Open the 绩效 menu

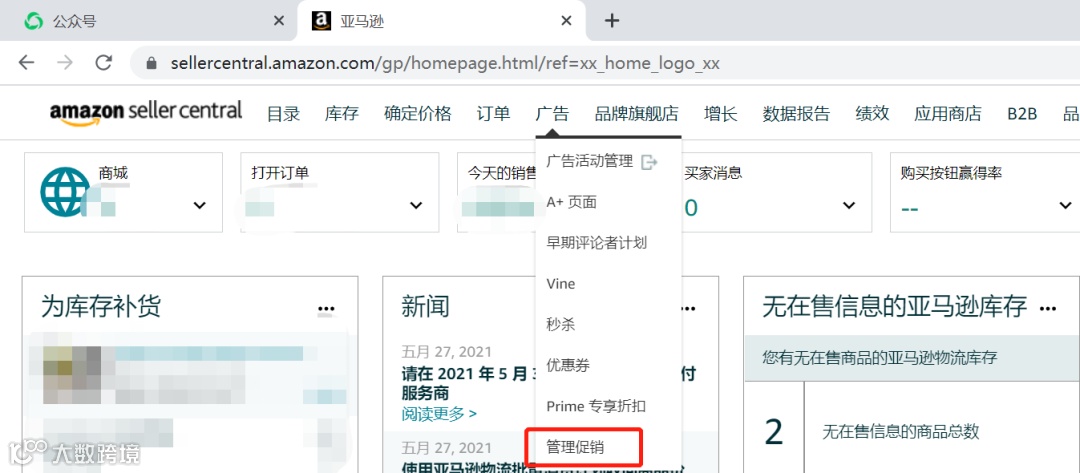pos(873,114)
